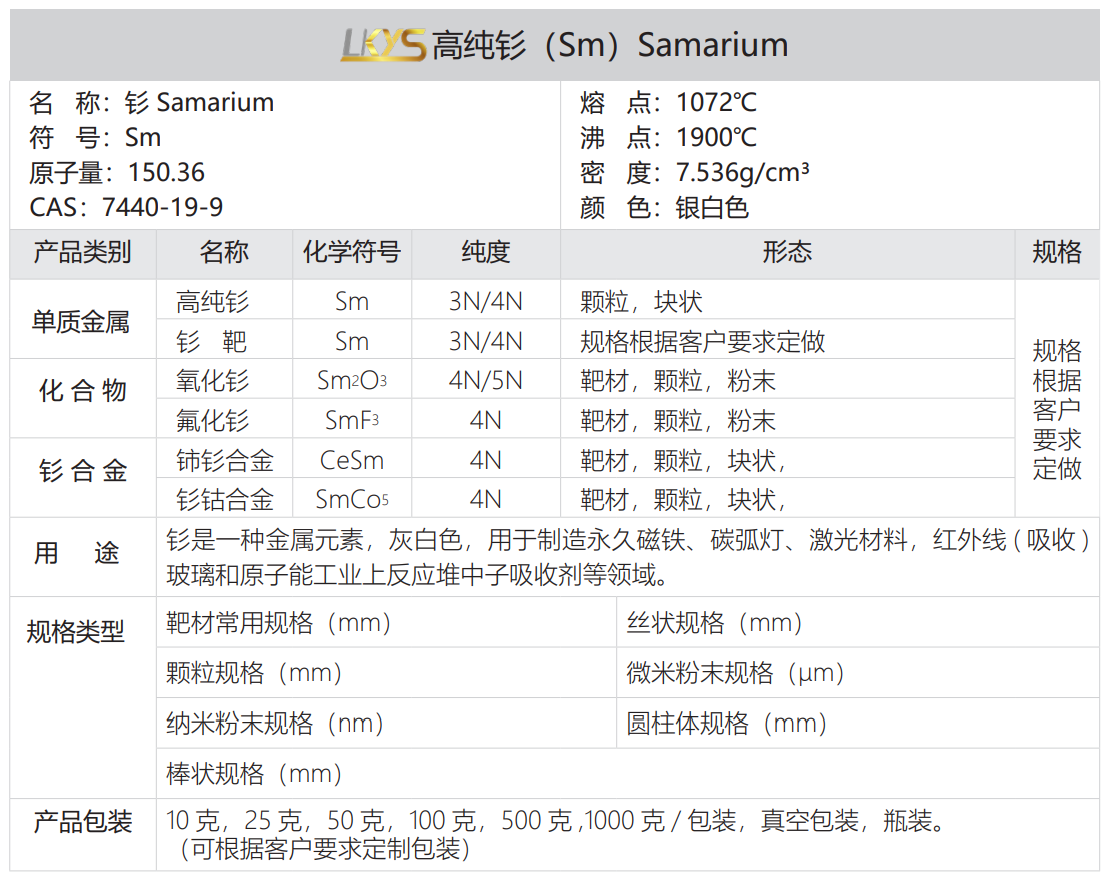
Task: Click the title text 高纯钐（Sm）Samarium
Action: tap(609, 45)
